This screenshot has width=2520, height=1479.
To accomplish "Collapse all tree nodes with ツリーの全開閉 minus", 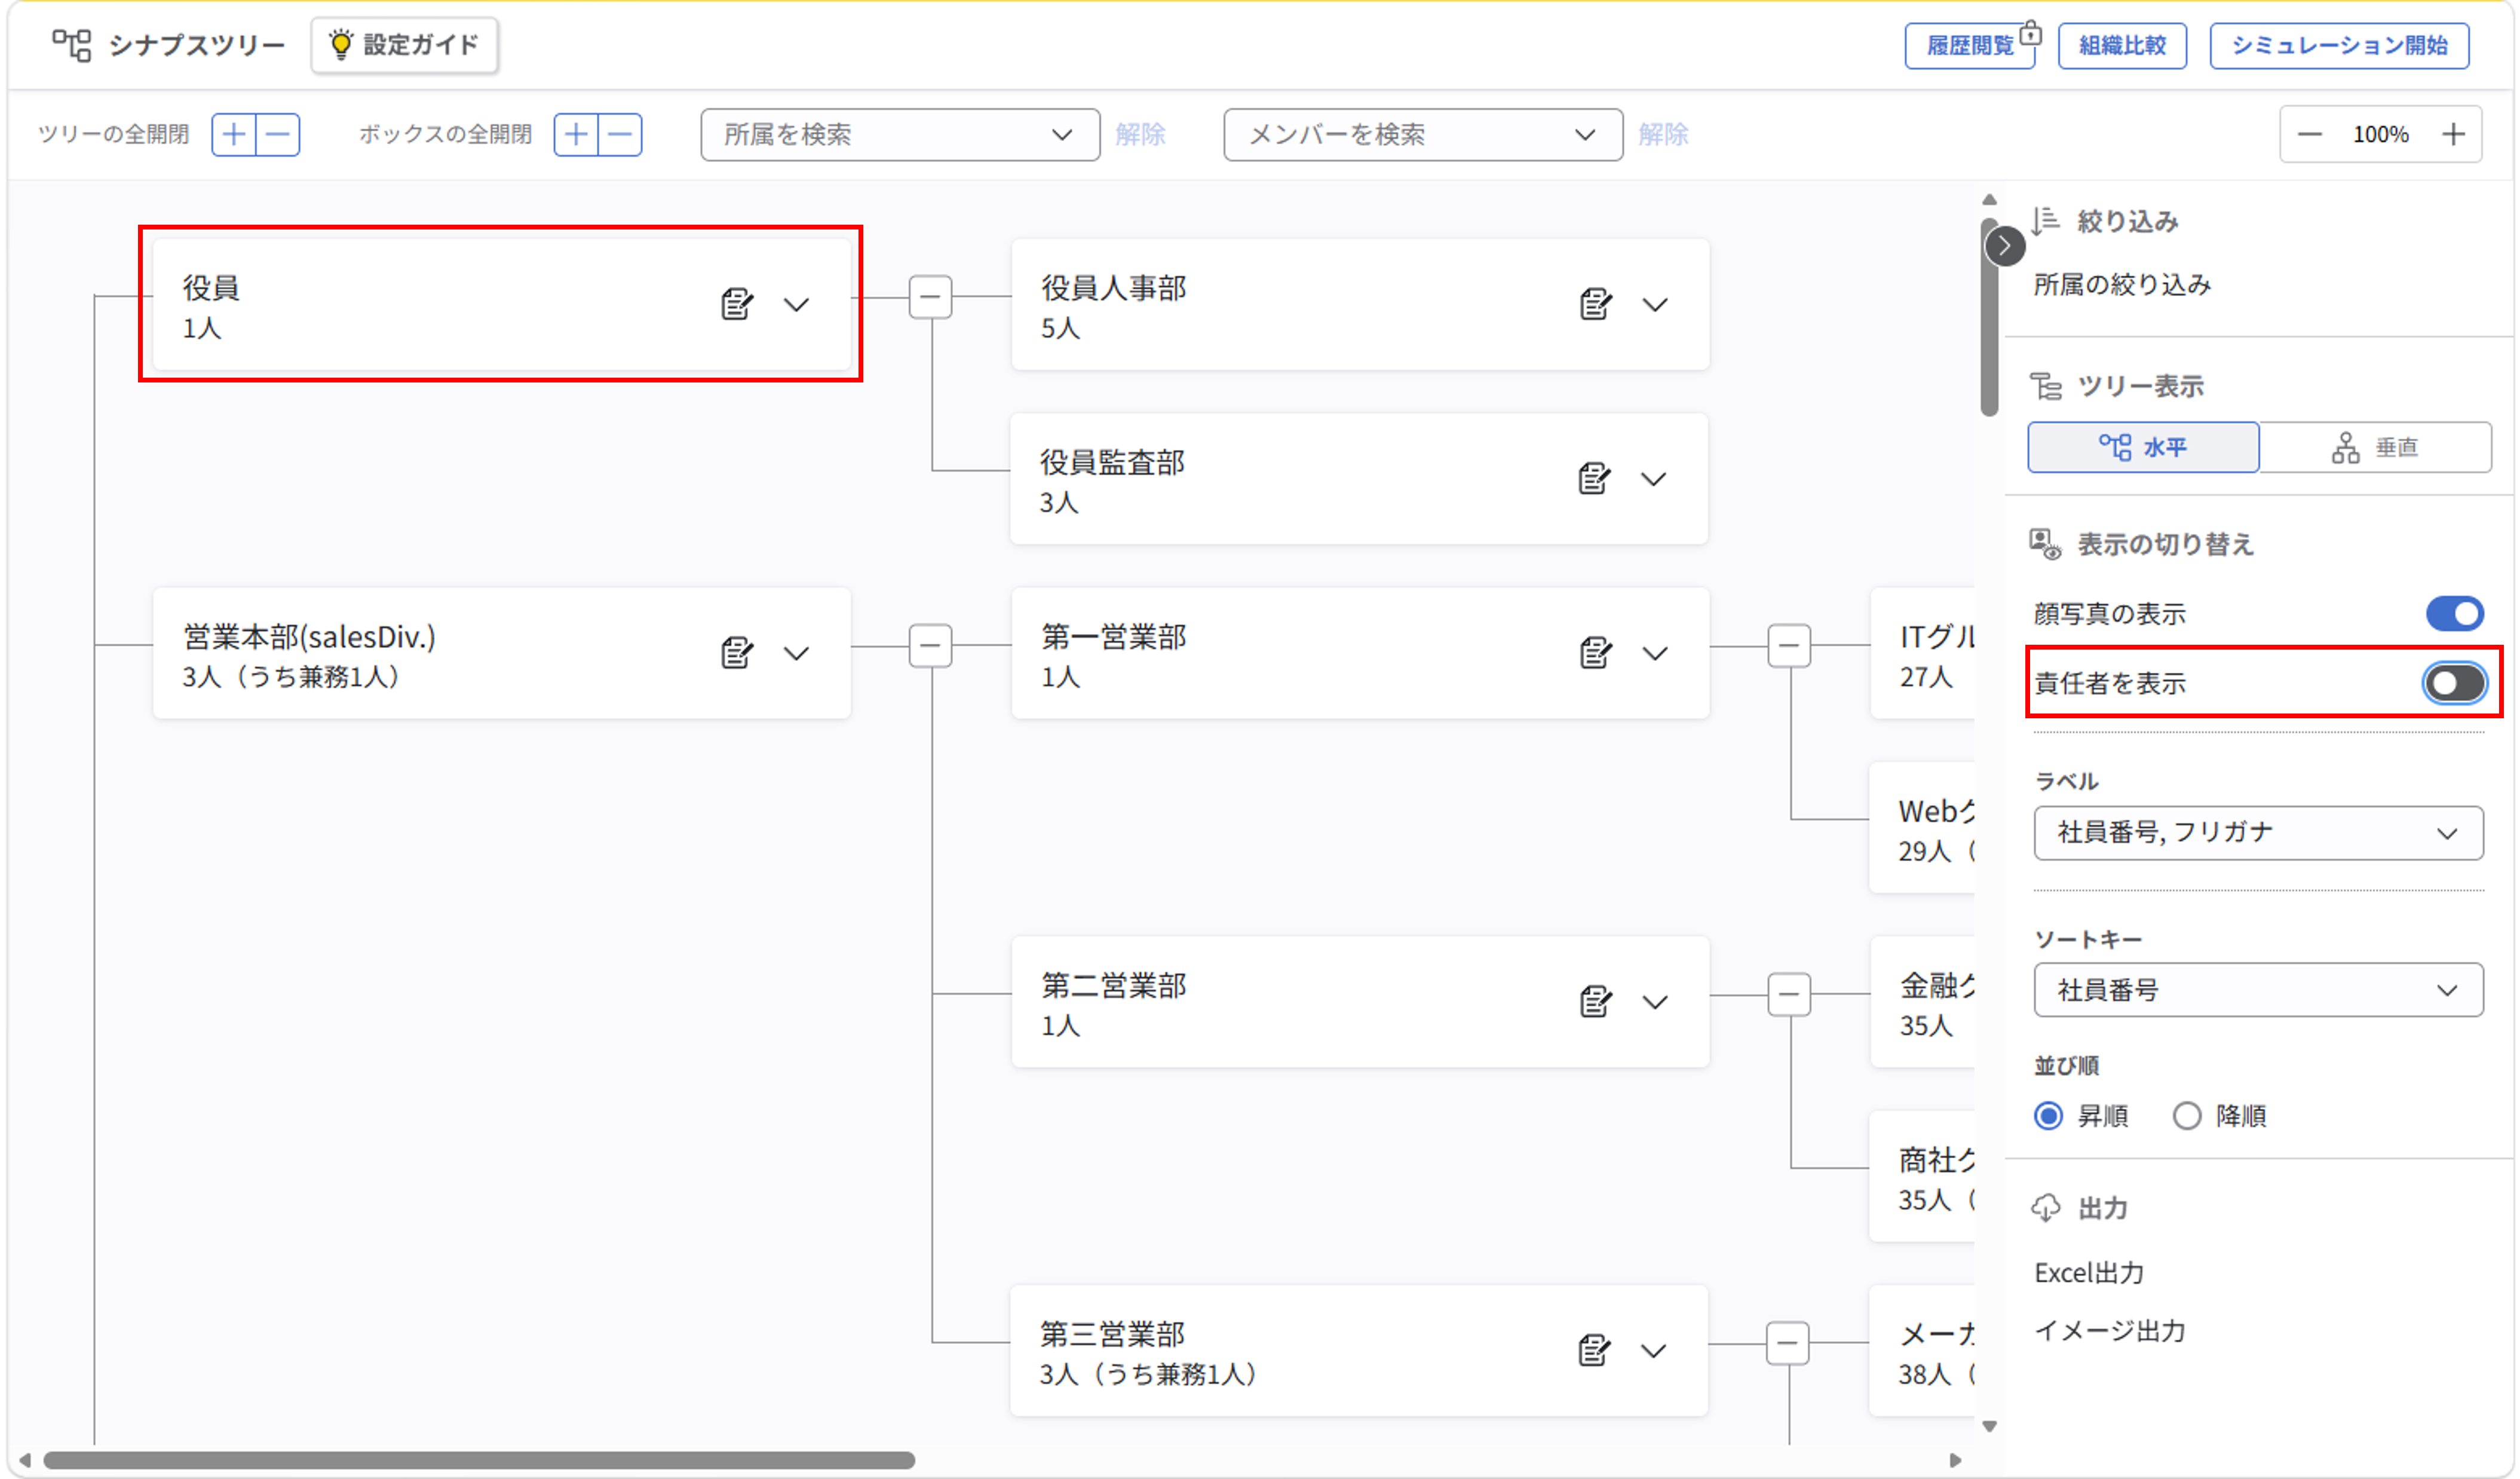I will coord(278,134).
